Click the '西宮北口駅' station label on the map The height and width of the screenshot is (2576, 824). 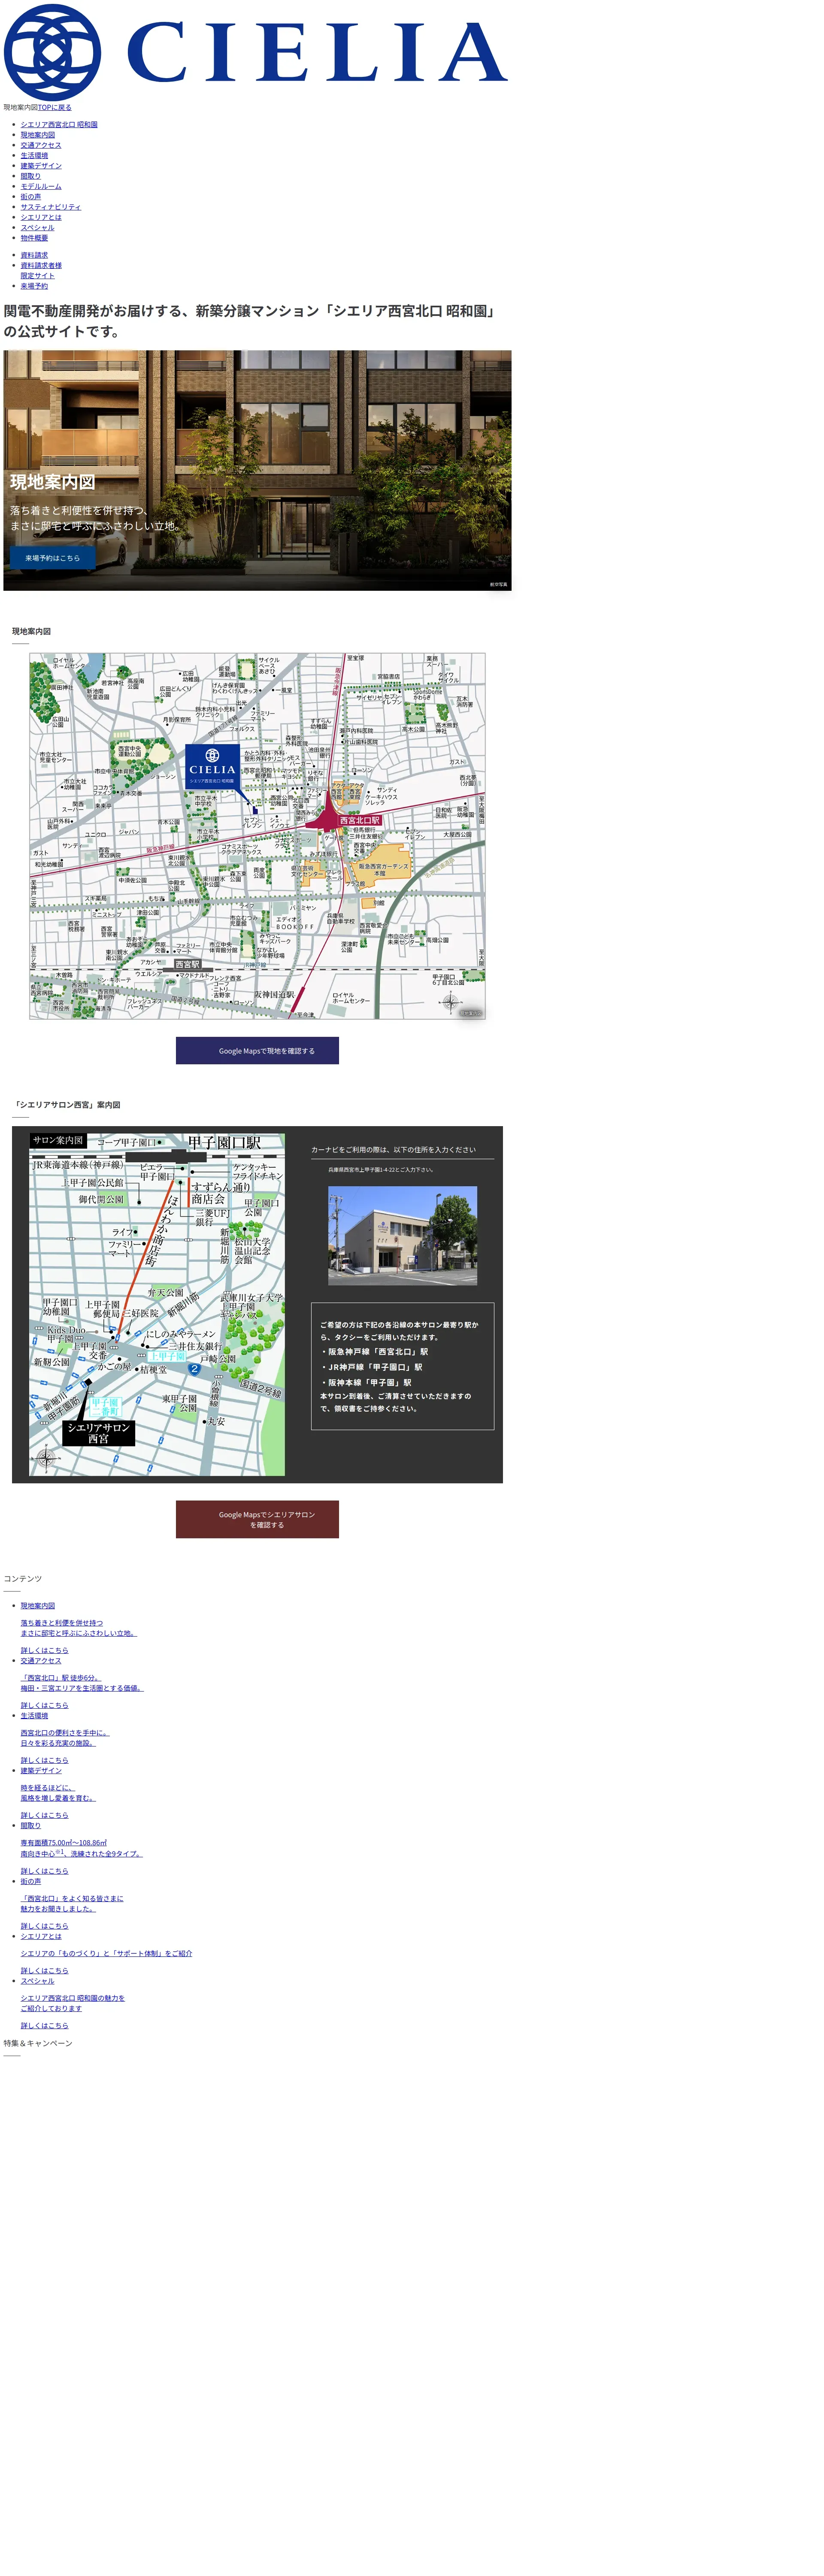(x=360, y=820)
